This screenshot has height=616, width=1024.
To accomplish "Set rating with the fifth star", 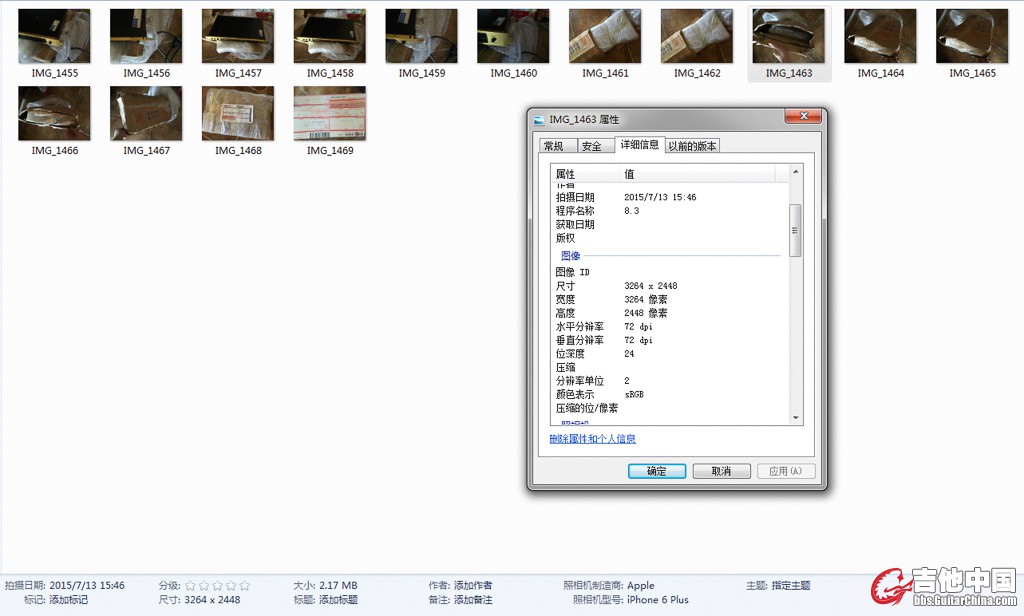I will [x=245, y=586].
